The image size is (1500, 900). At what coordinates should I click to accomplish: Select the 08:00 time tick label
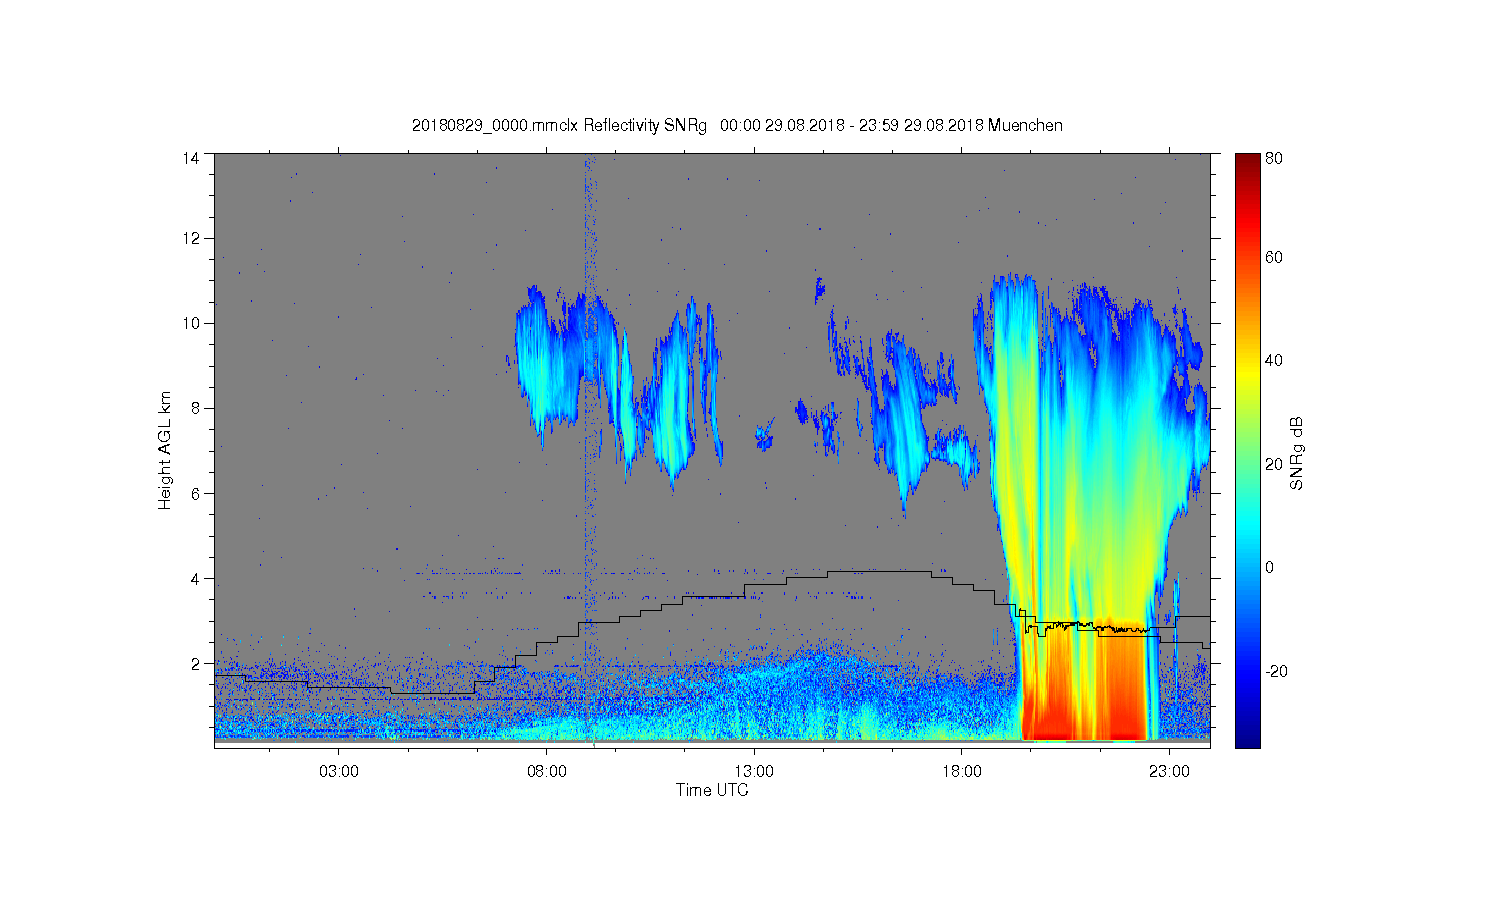[547, 772]
